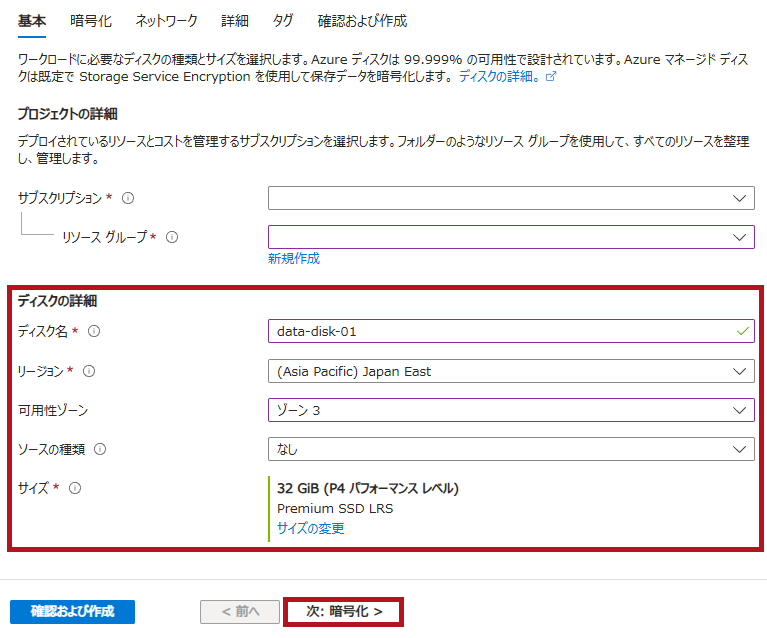Open the ネットワーク tab
The width and height of the screenshot is (767, 638).
pyautogui.click(x=166, y=21)
